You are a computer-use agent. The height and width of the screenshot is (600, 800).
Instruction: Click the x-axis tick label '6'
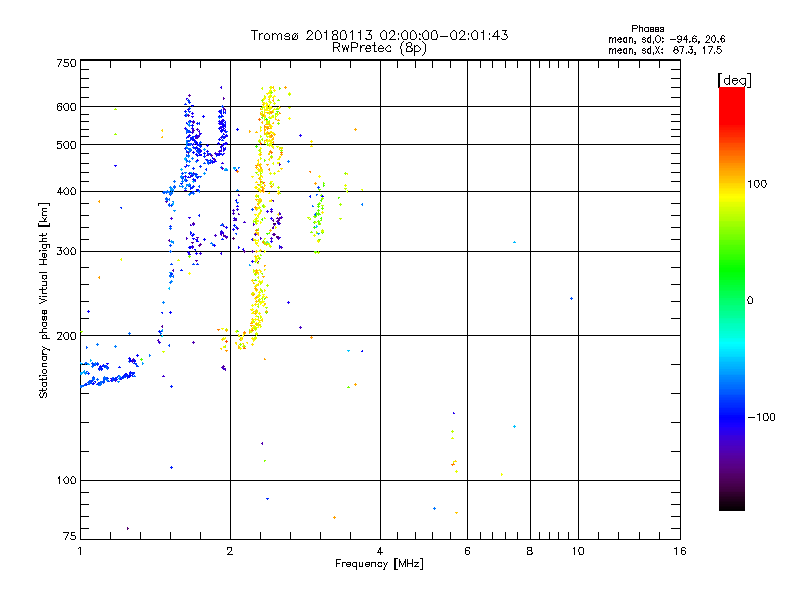click(467, 551)
